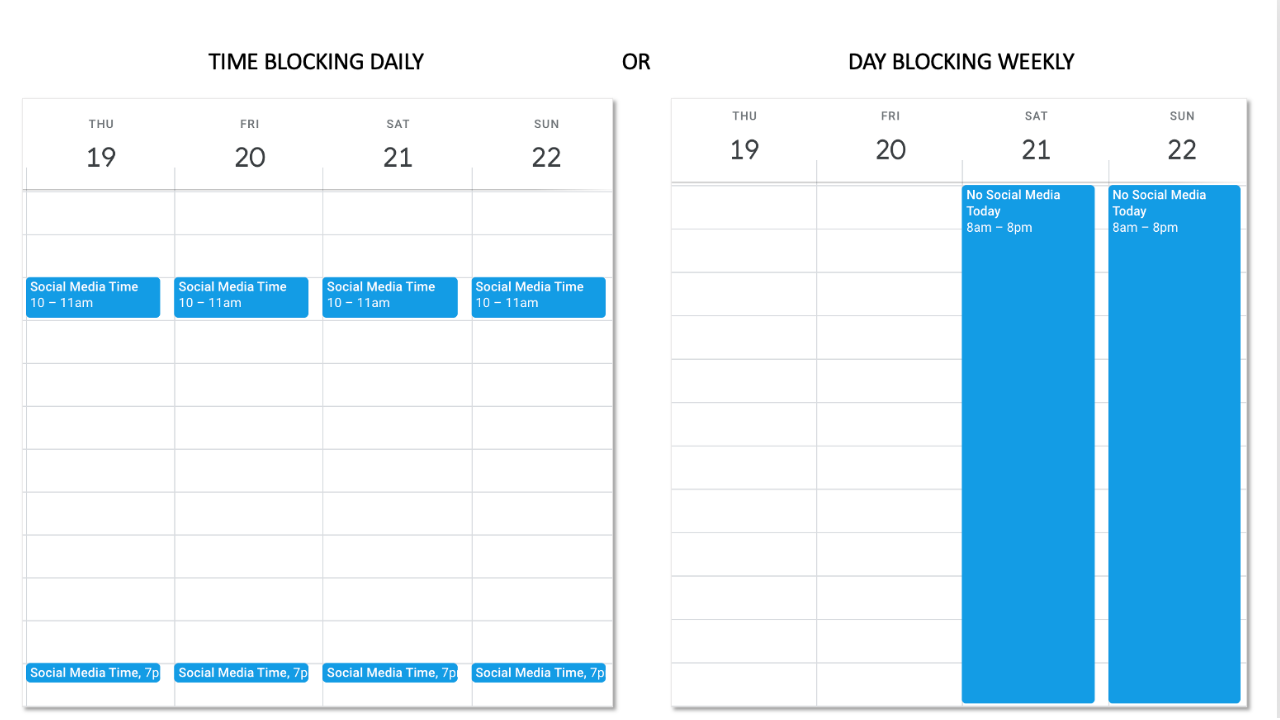Select date 20 in weekly blocking calendar
The image size is (1280, 720).
890,150
